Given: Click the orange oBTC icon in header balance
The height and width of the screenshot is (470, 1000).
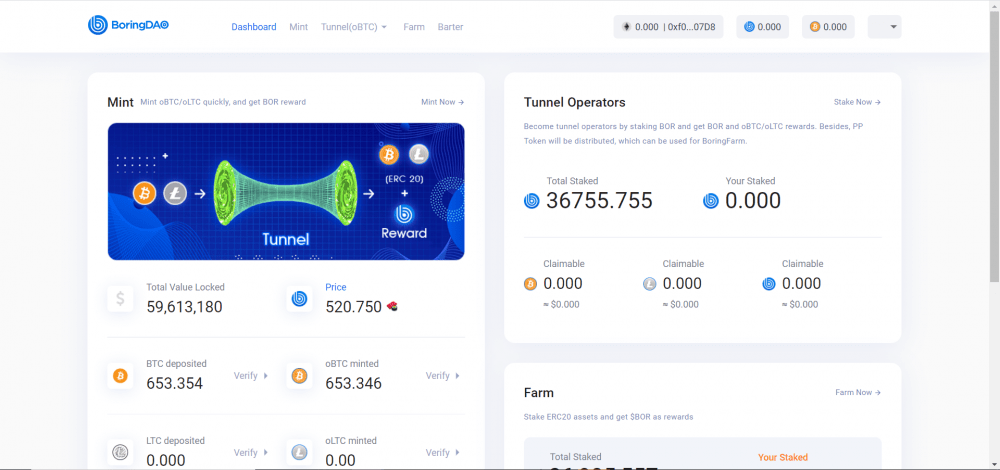Looking at the screenshot, I should [815, 27].
